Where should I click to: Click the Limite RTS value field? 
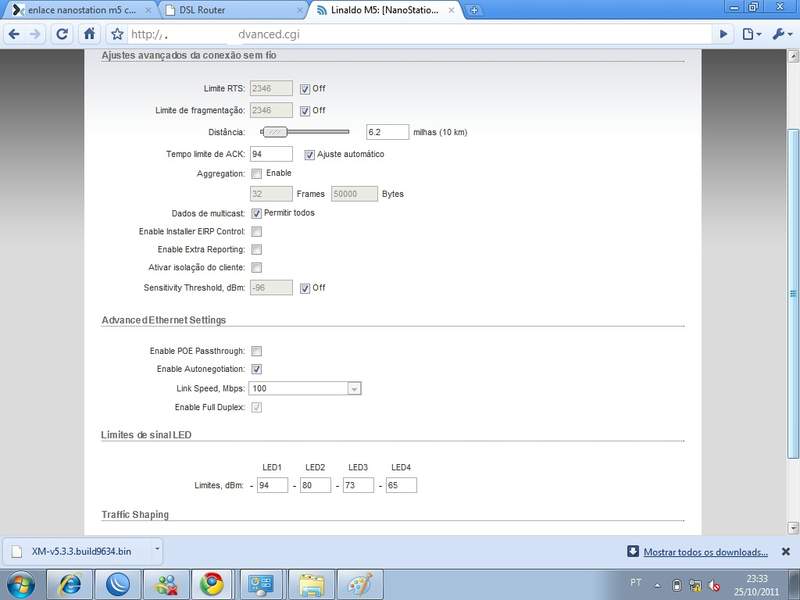(271, 88)
